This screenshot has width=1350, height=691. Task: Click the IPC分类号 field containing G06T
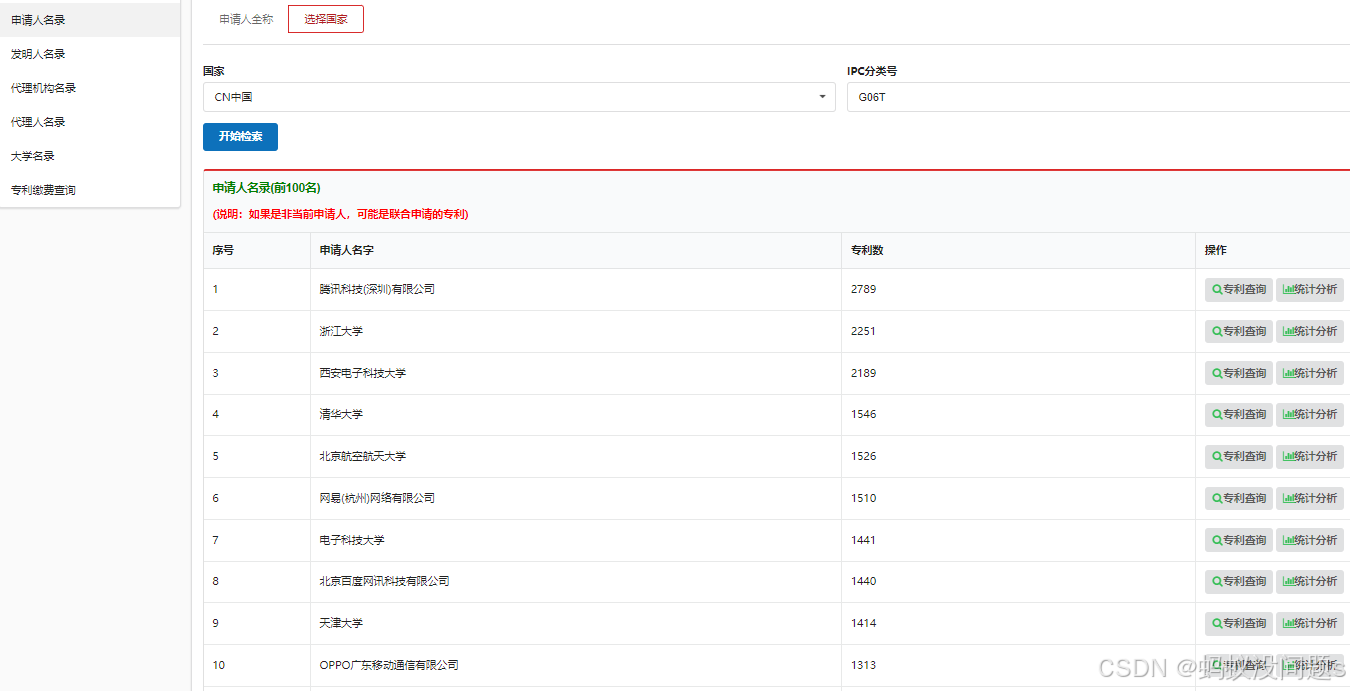(1098, 97)
